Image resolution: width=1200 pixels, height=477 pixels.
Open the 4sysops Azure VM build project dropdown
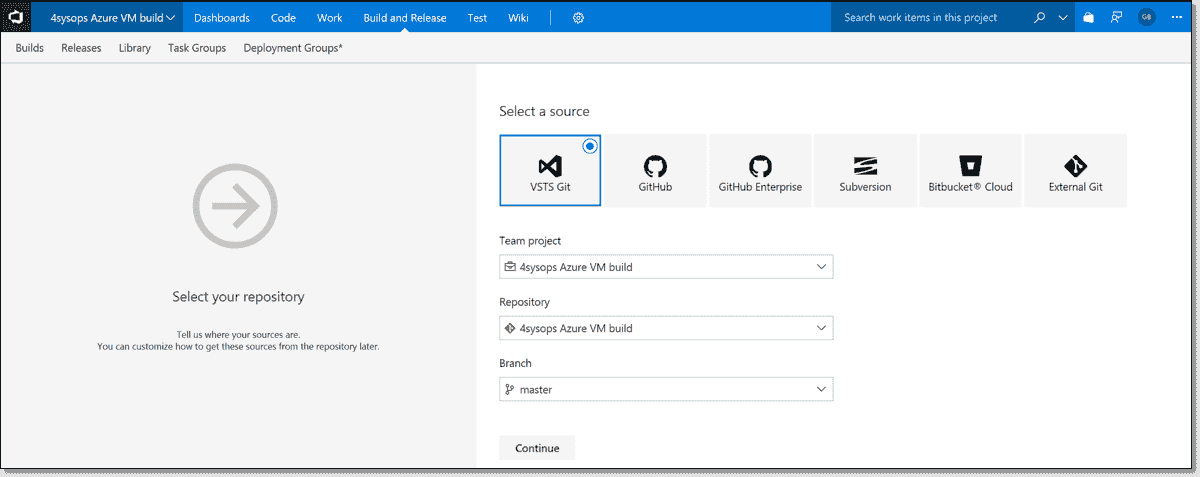(113, 17)
